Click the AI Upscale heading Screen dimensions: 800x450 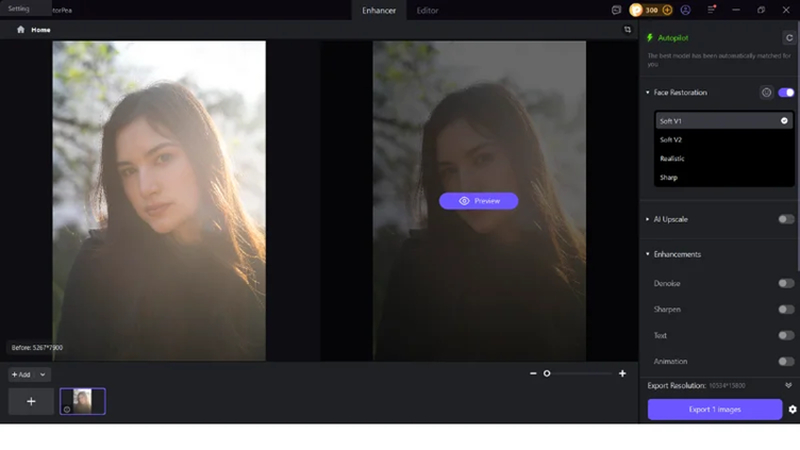pyautogui.click(x=670, y=219)
